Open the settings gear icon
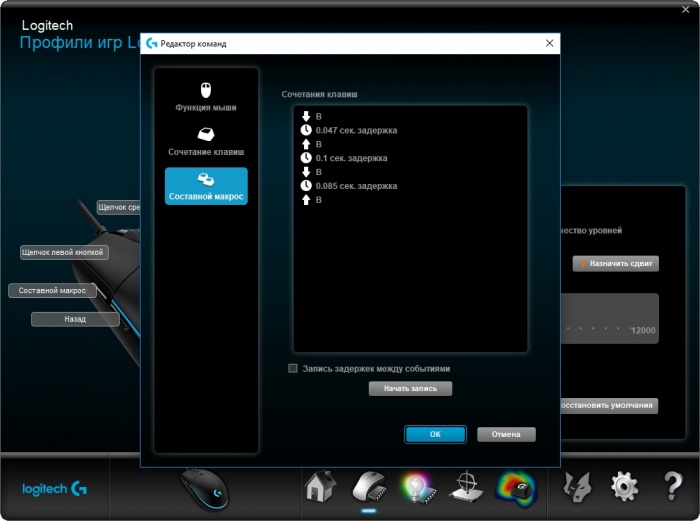This screenshot has width=700, height=521. pos(625,486)
